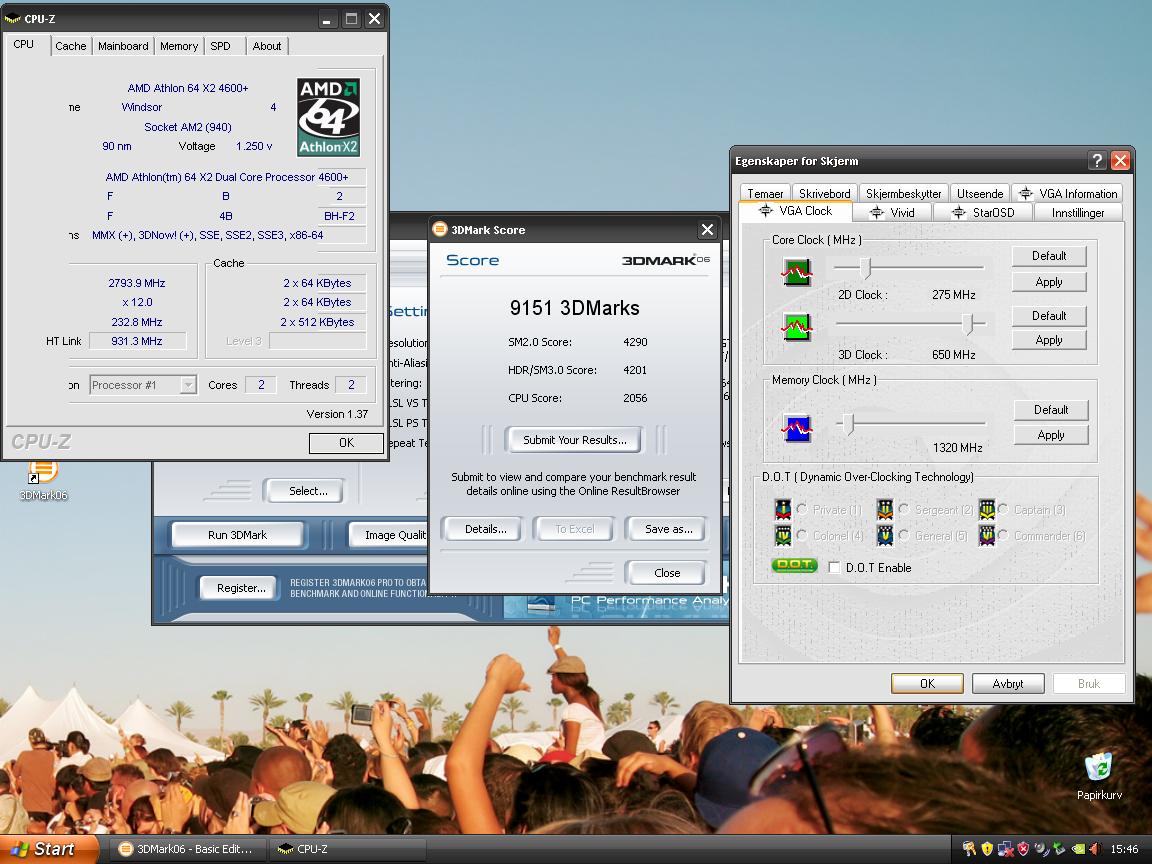This screenshot has width=1152, height=864.
Task: Click Apply for the Memory Clock
Action: tap(1051, 435)
